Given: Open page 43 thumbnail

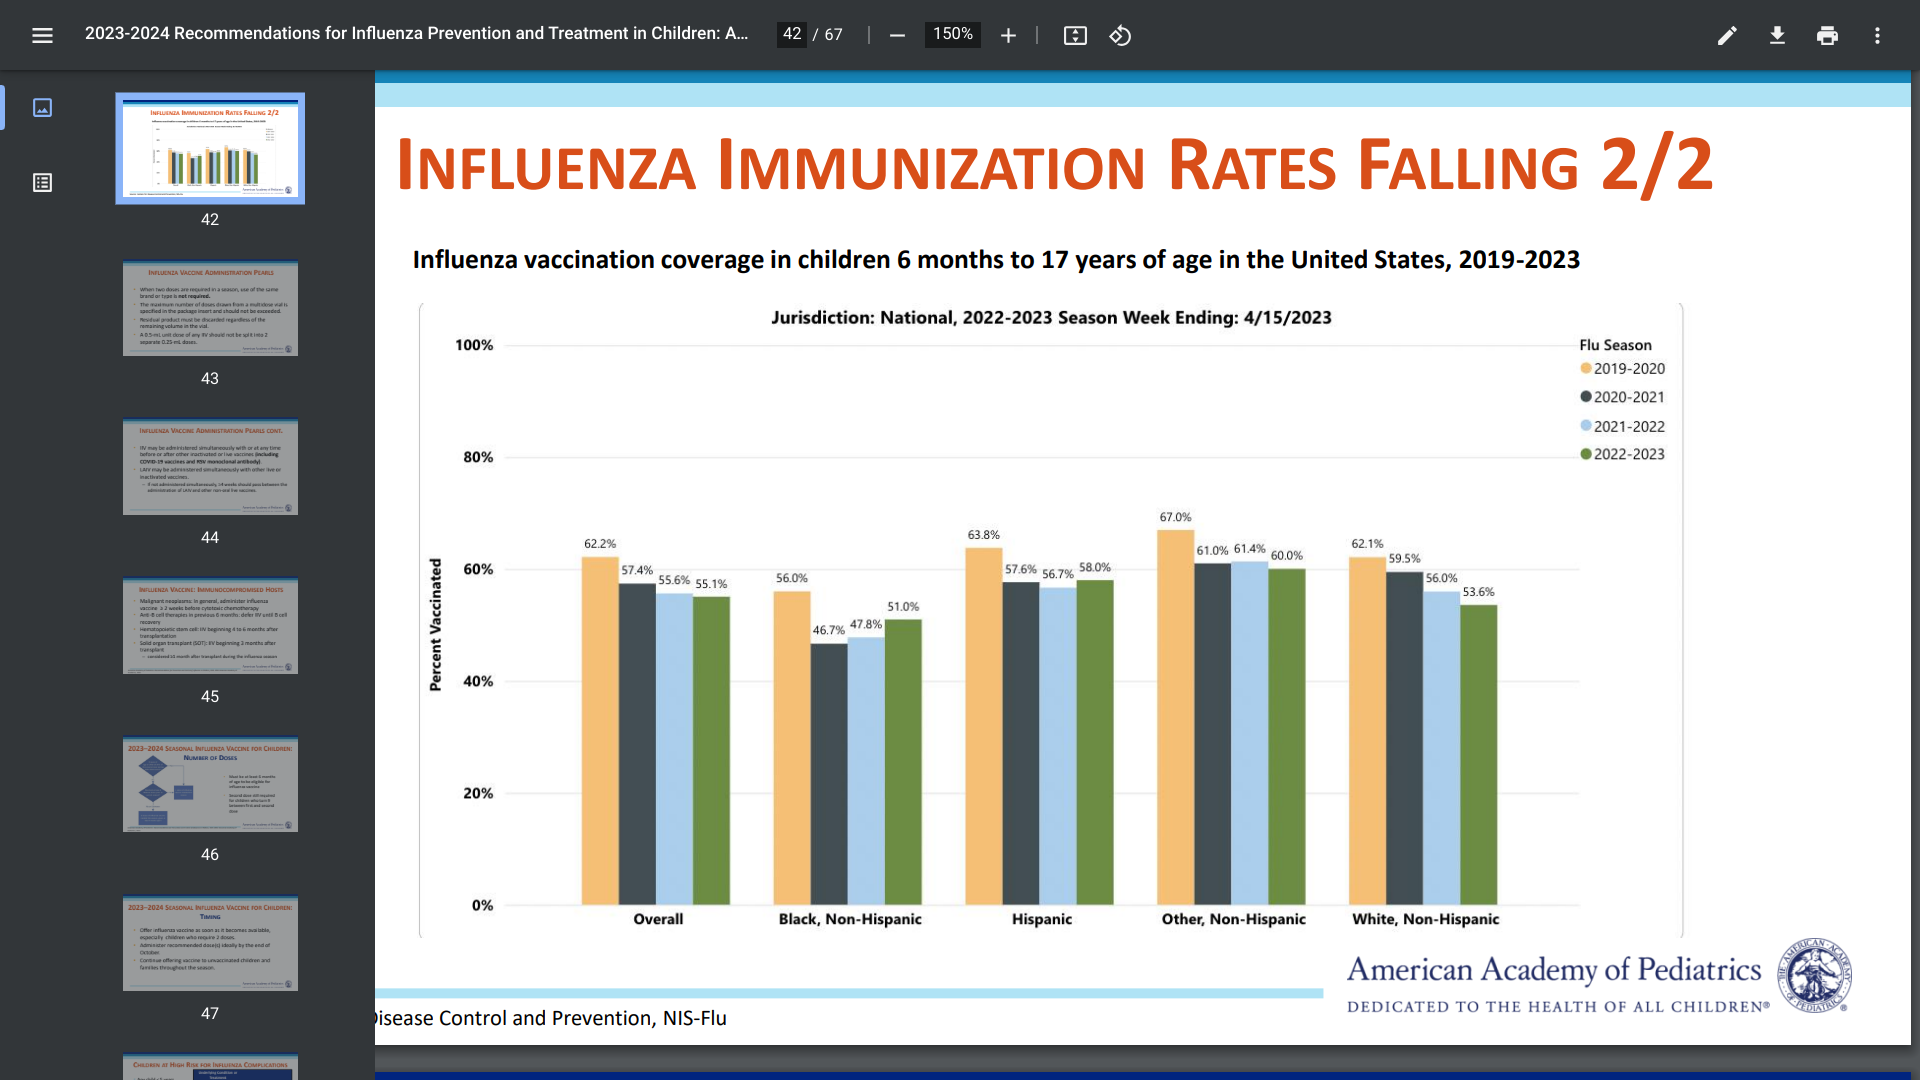Looking at the screenshot, I should [210, 308].
